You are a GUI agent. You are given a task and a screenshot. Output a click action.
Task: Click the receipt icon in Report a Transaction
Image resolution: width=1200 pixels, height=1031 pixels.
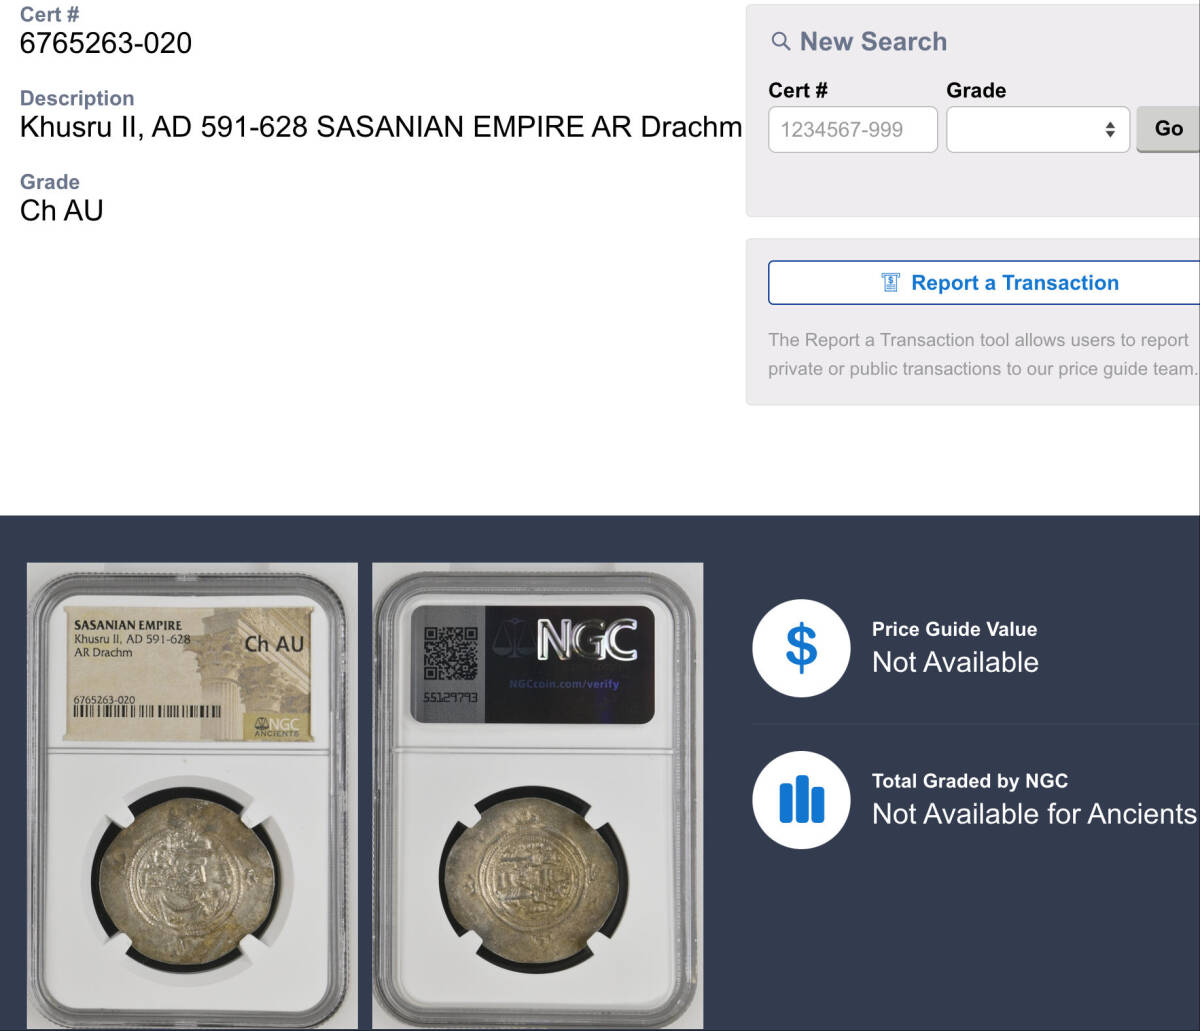[x=891, y=283]
